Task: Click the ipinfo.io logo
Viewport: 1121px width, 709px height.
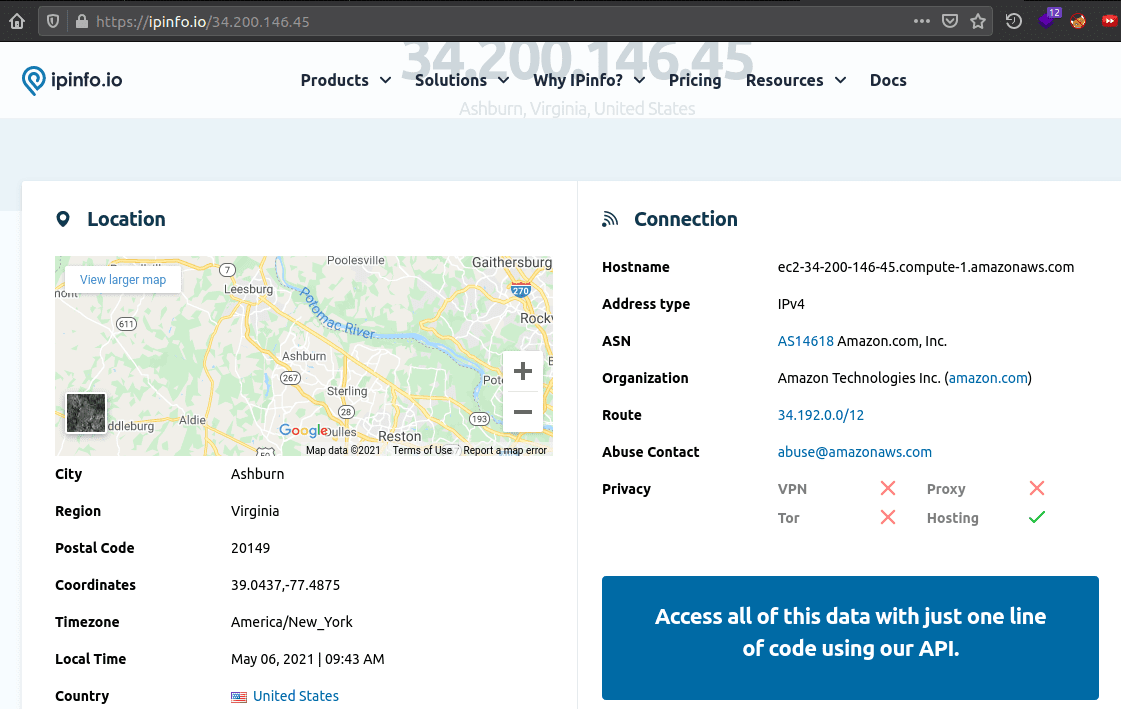Action: [71, 80]
